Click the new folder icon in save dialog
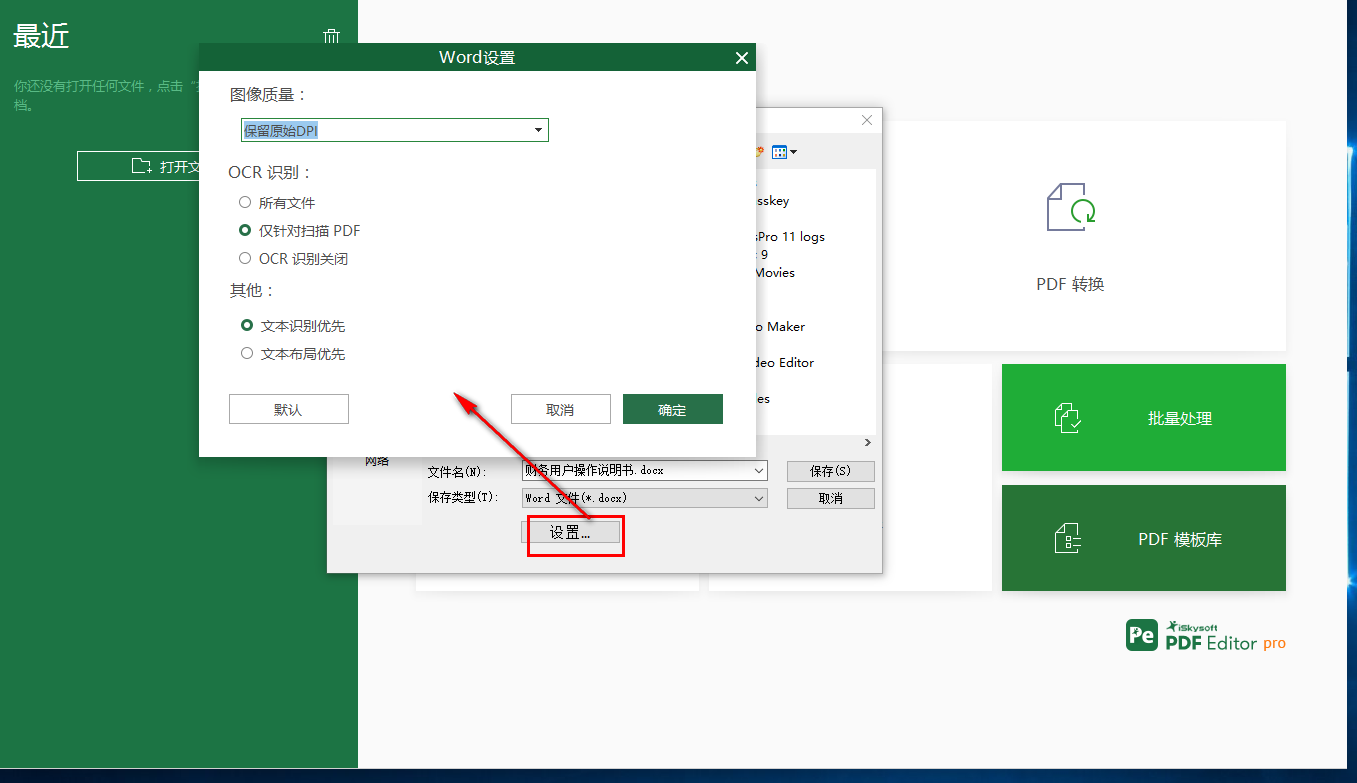The height and width of the screenshot is (783, 1357). coord(757,151)
